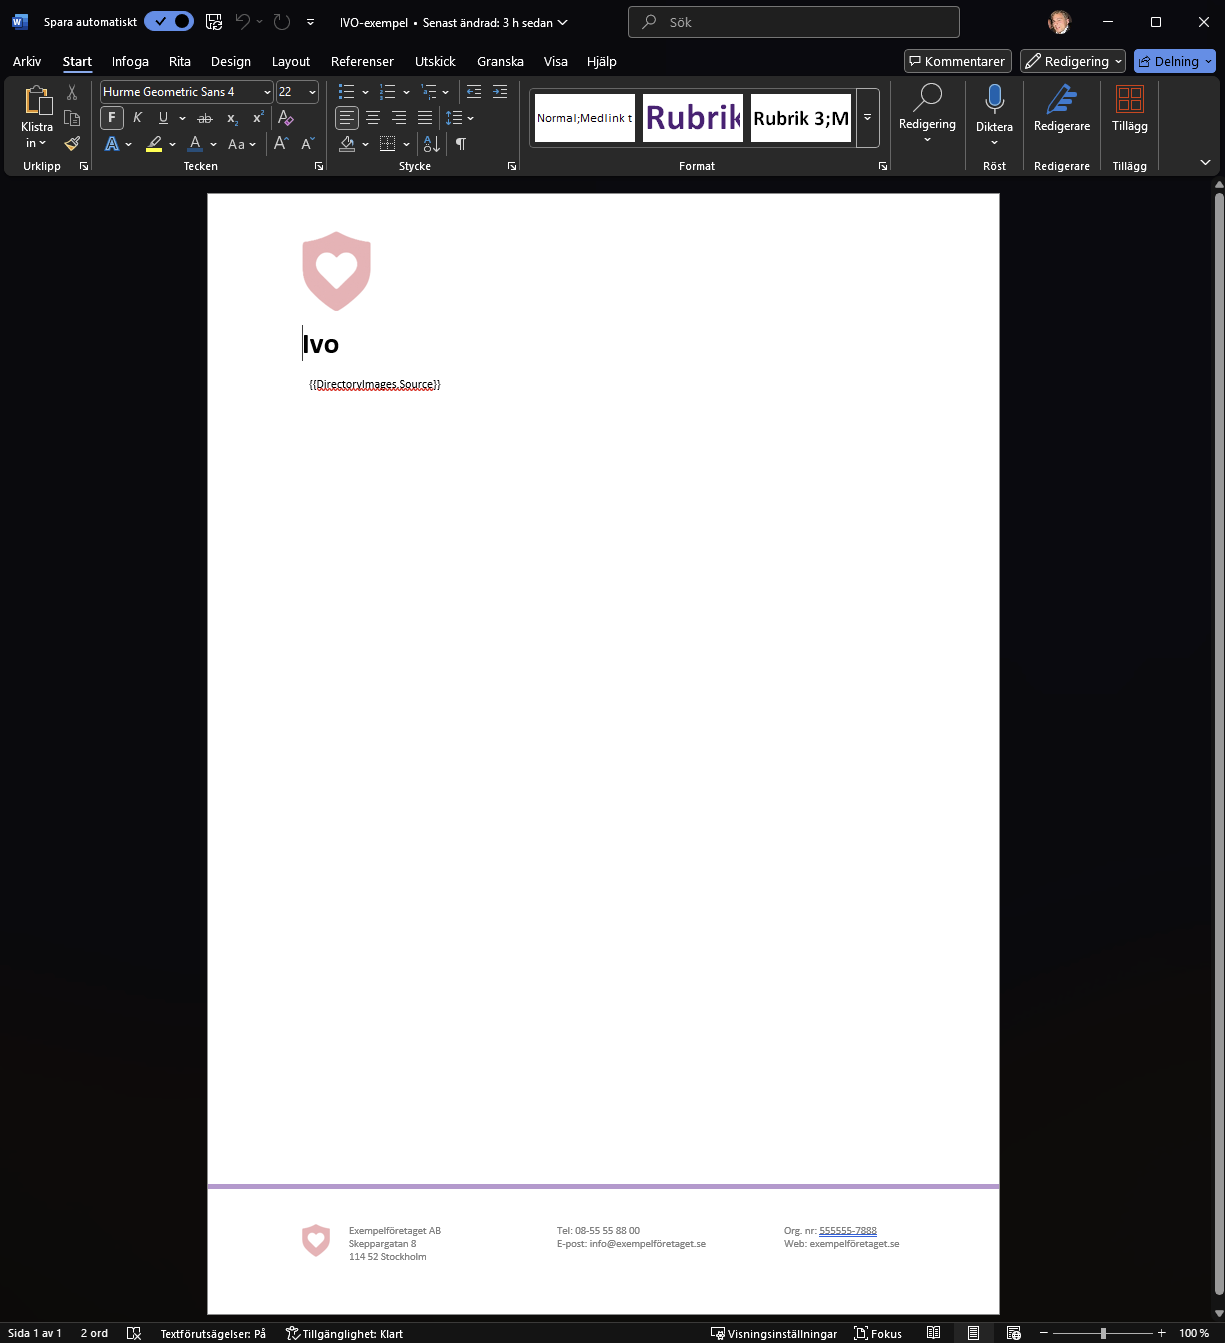Switch to Print layout view

coord(973,1333)
